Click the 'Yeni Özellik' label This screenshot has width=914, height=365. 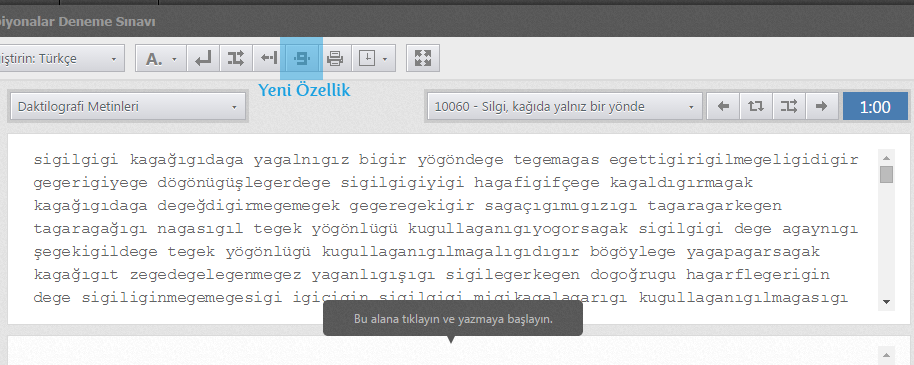click(304, 90)
